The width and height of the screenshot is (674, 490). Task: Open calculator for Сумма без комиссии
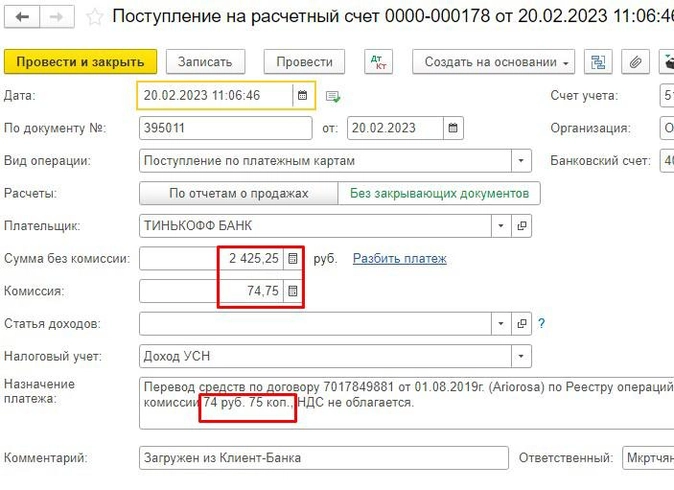292,259
